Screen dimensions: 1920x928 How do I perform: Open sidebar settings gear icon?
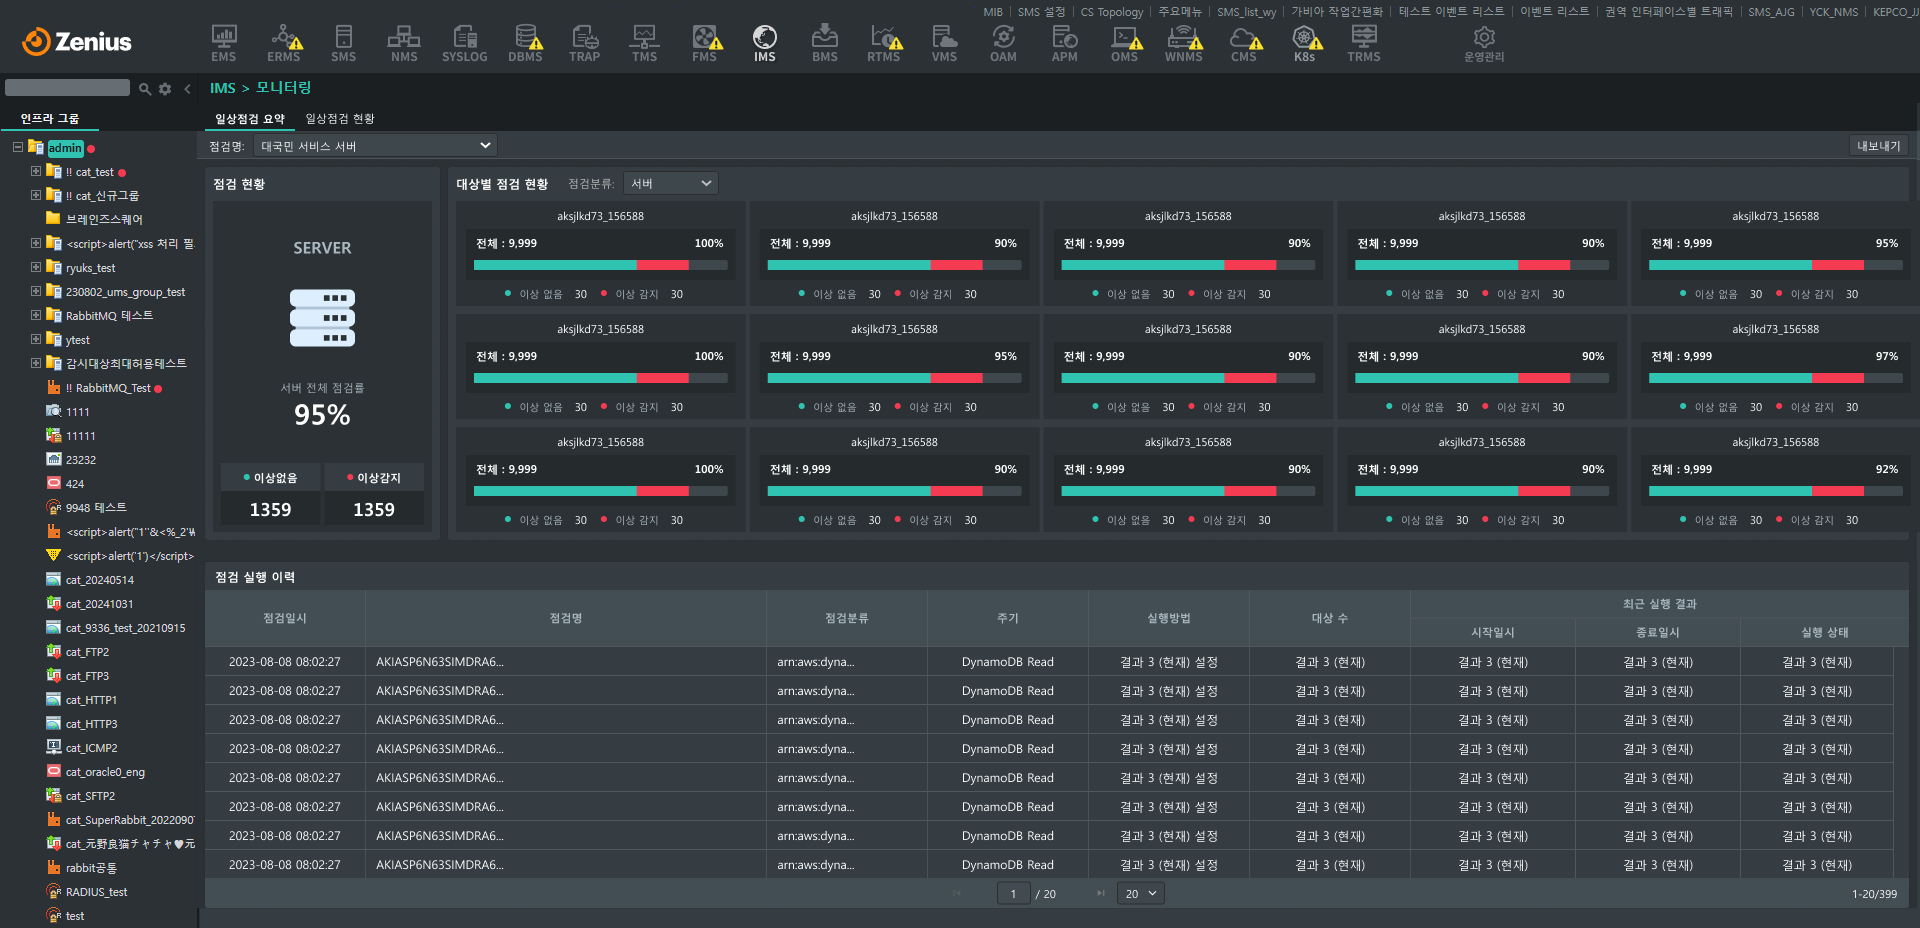click(165, 89)
